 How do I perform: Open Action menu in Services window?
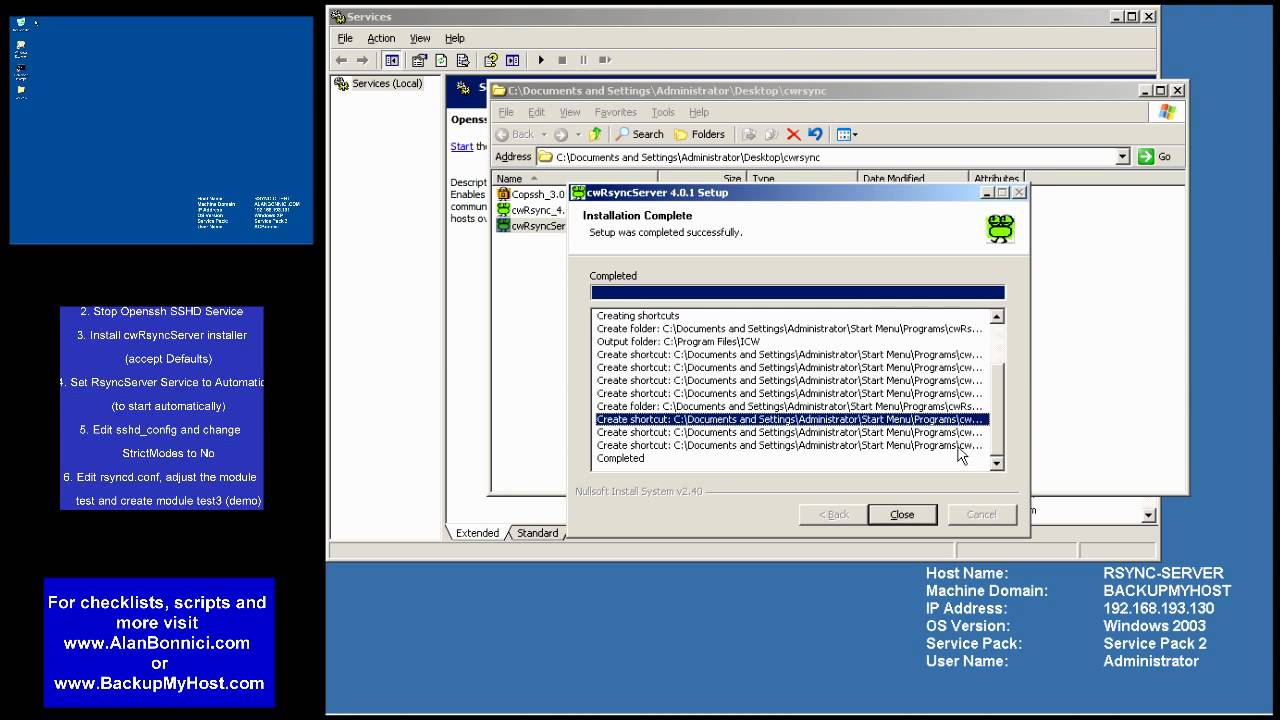[x=381, y=38]
